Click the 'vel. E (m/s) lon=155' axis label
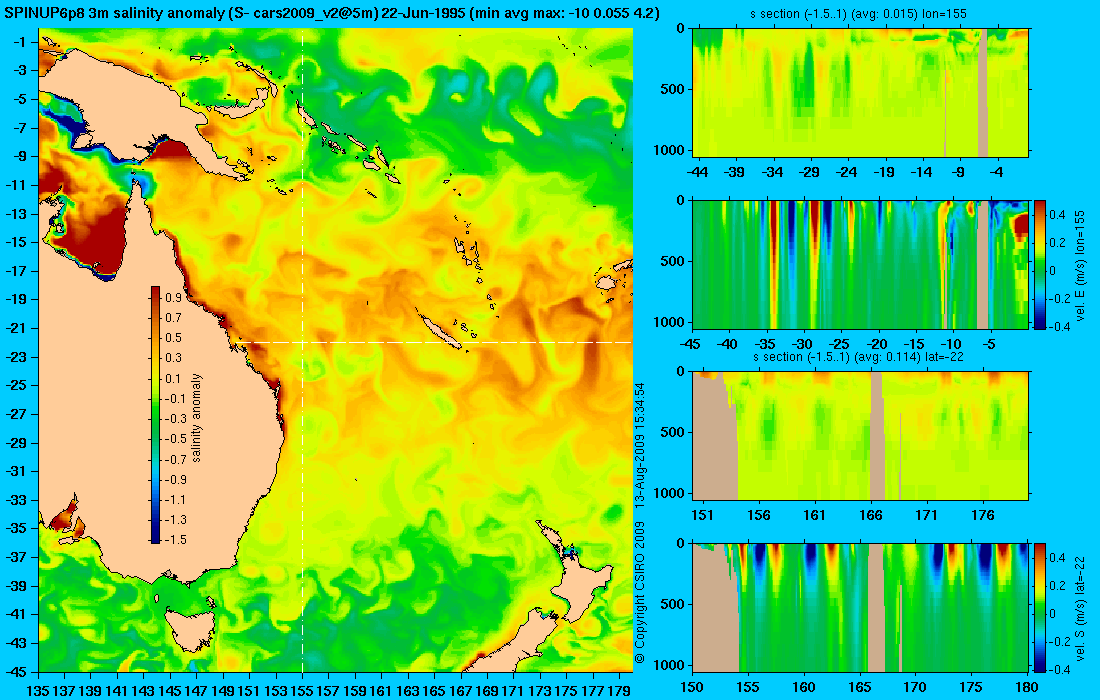The height and width of the screenshot is (700, 1100). point(1080,265)
